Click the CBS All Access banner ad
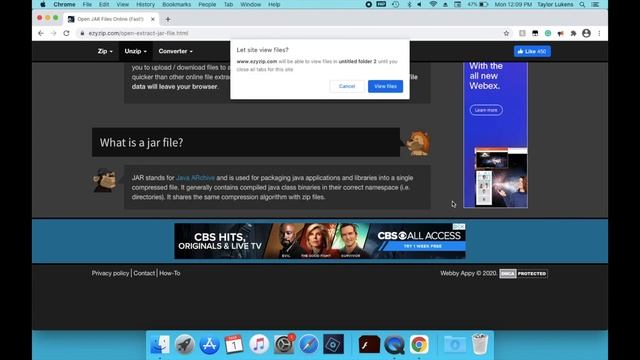The image size is (640, 360). tap(320, 241)
